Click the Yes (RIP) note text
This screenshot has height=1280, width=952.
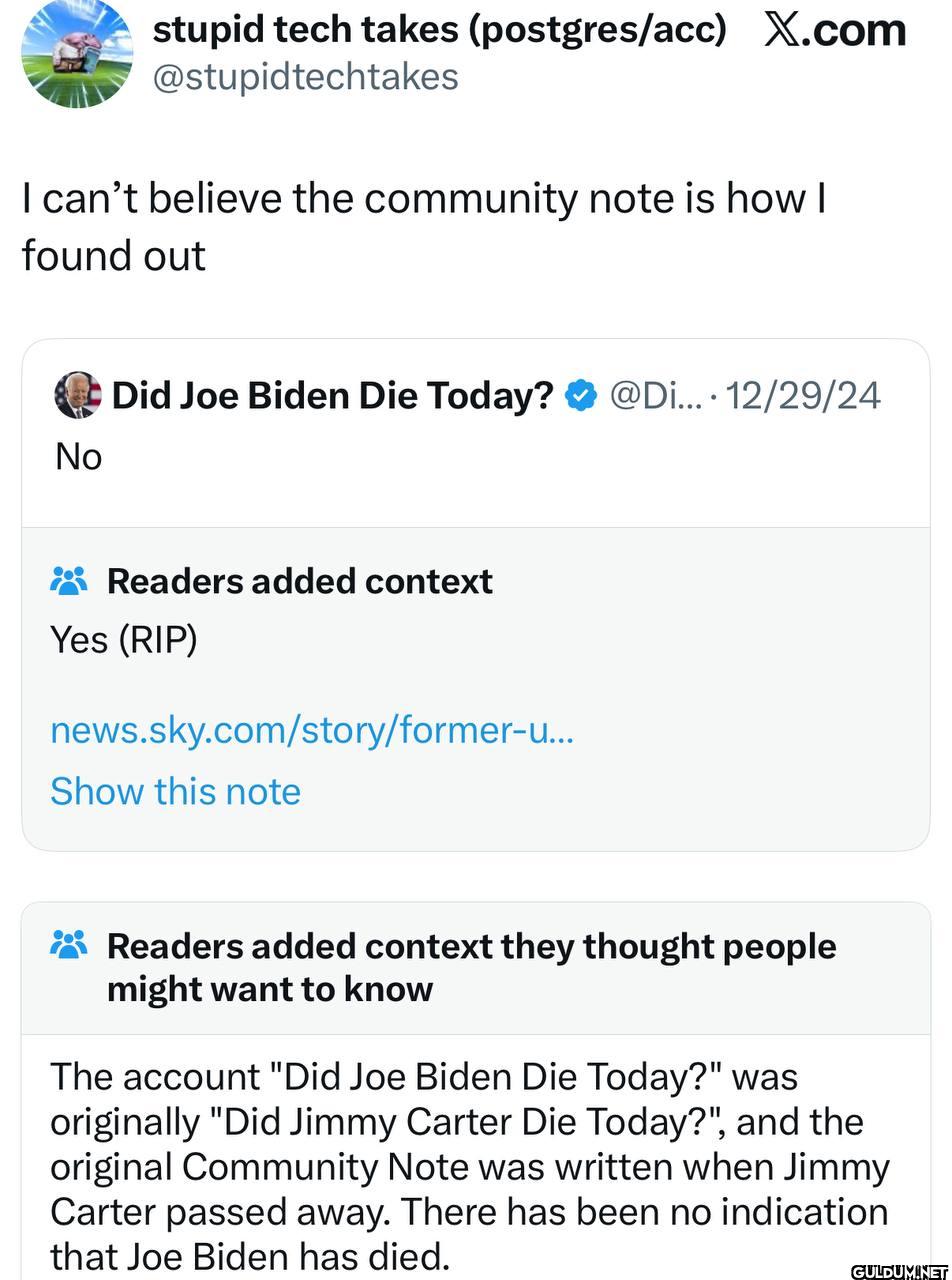pyautogui.click(x=124, y=640)
